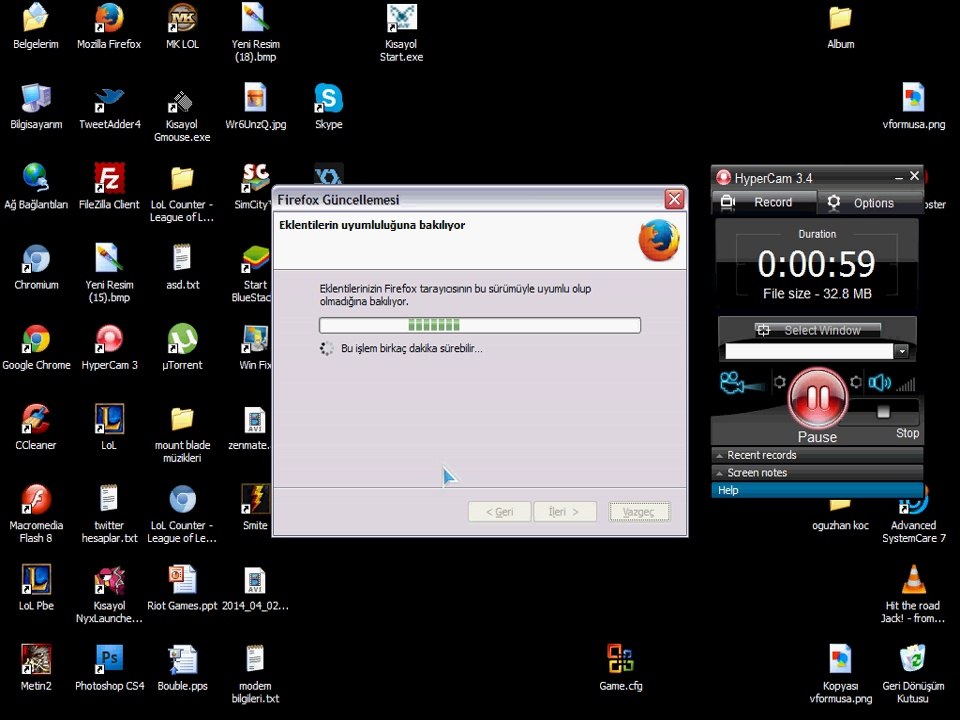Select the Bilgisayarım desktop icon
Viewport: 960px width, 720px height.
(36, 98)
